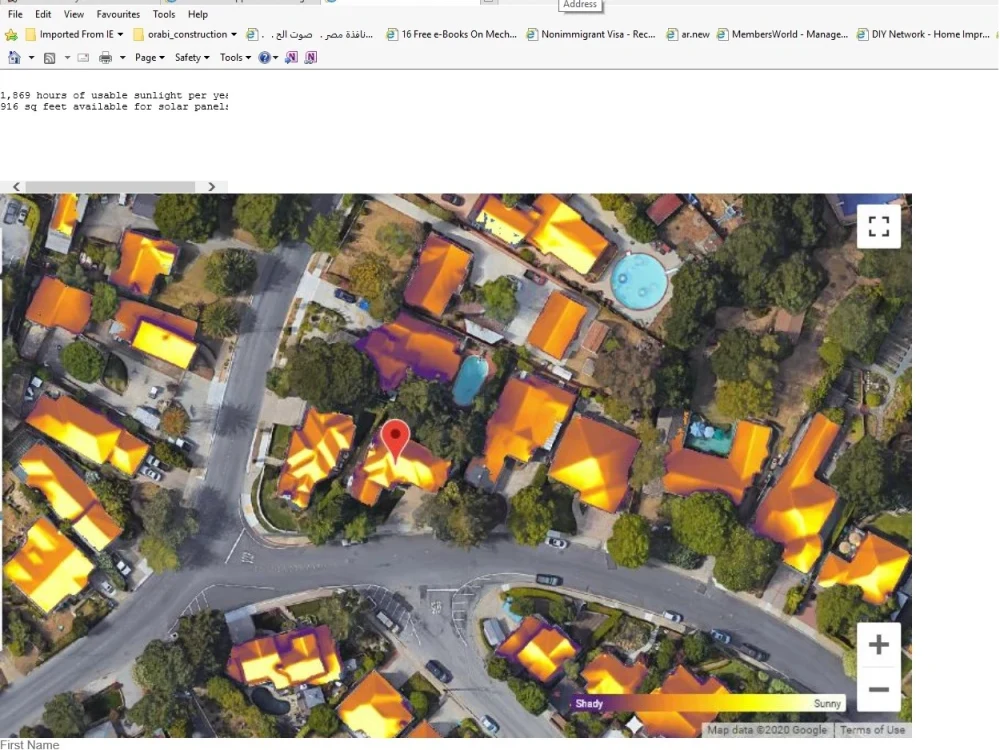1000x750 pixels.
Task: Click the Map data ©2020 Google text
Action: (x=767, y=730)
